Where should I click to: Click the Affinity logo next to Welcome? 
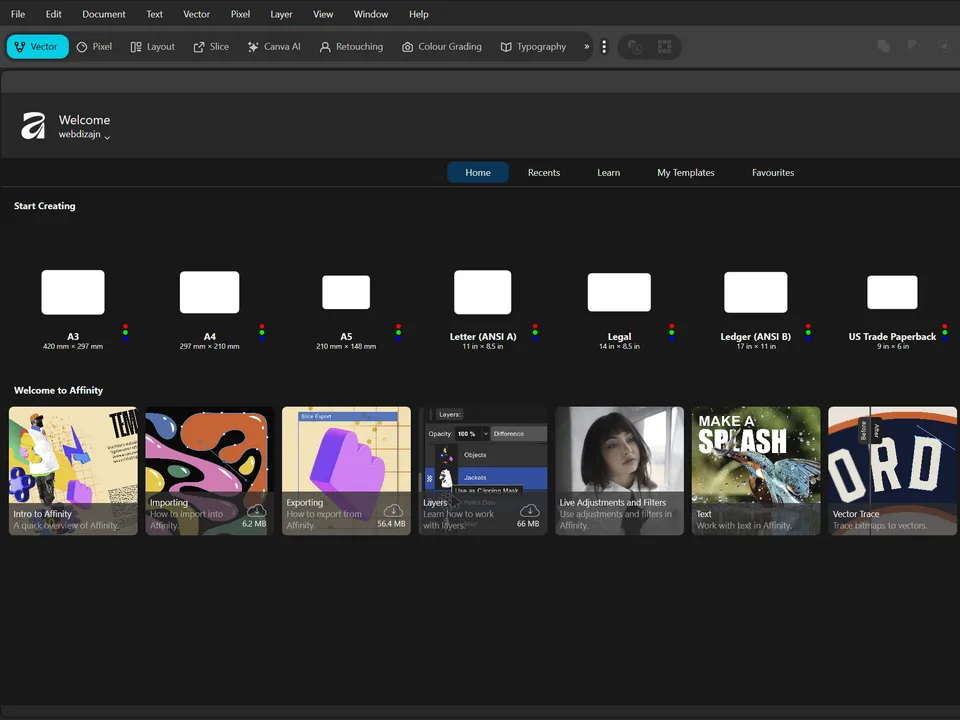[32, 126]
